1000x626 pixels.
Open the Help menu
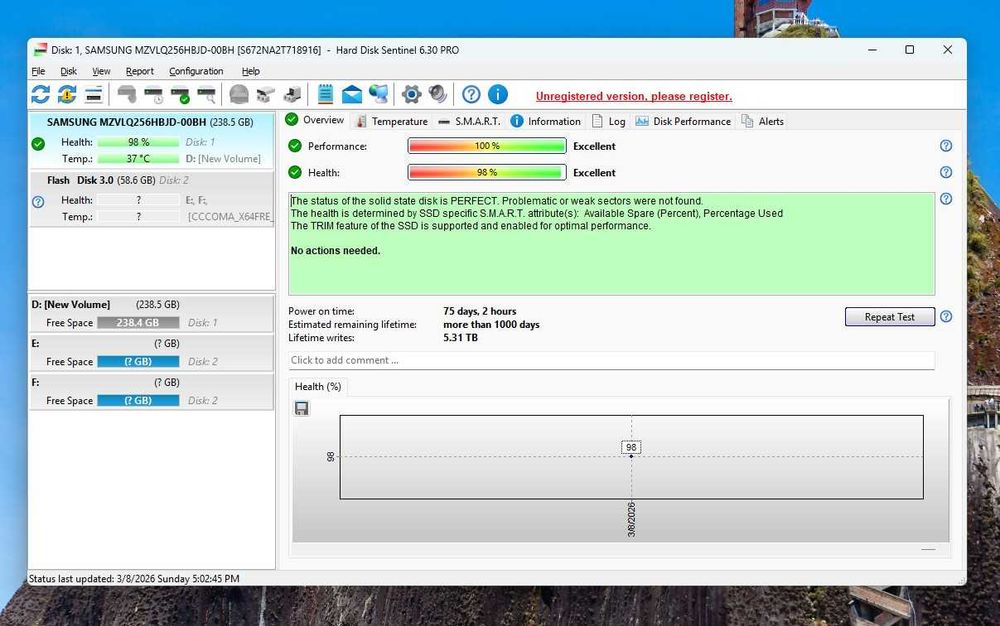pyautogui.click(x=251, y=71)
